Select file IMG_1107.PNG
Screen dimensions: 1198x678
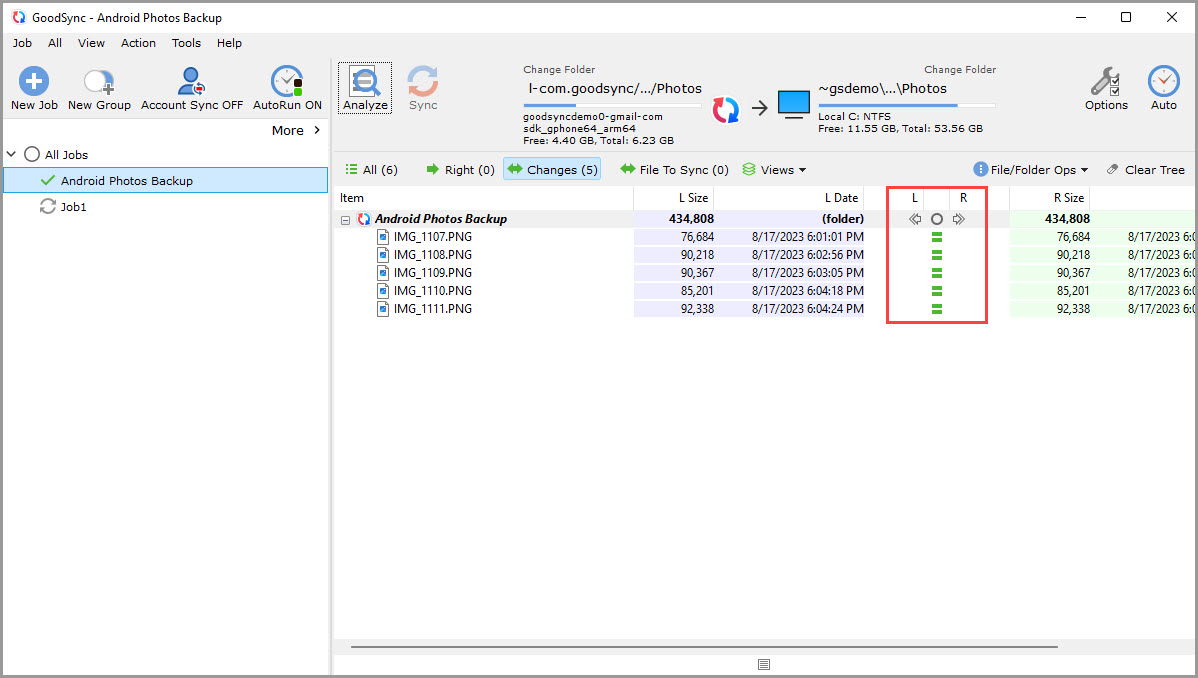[432, 237]
